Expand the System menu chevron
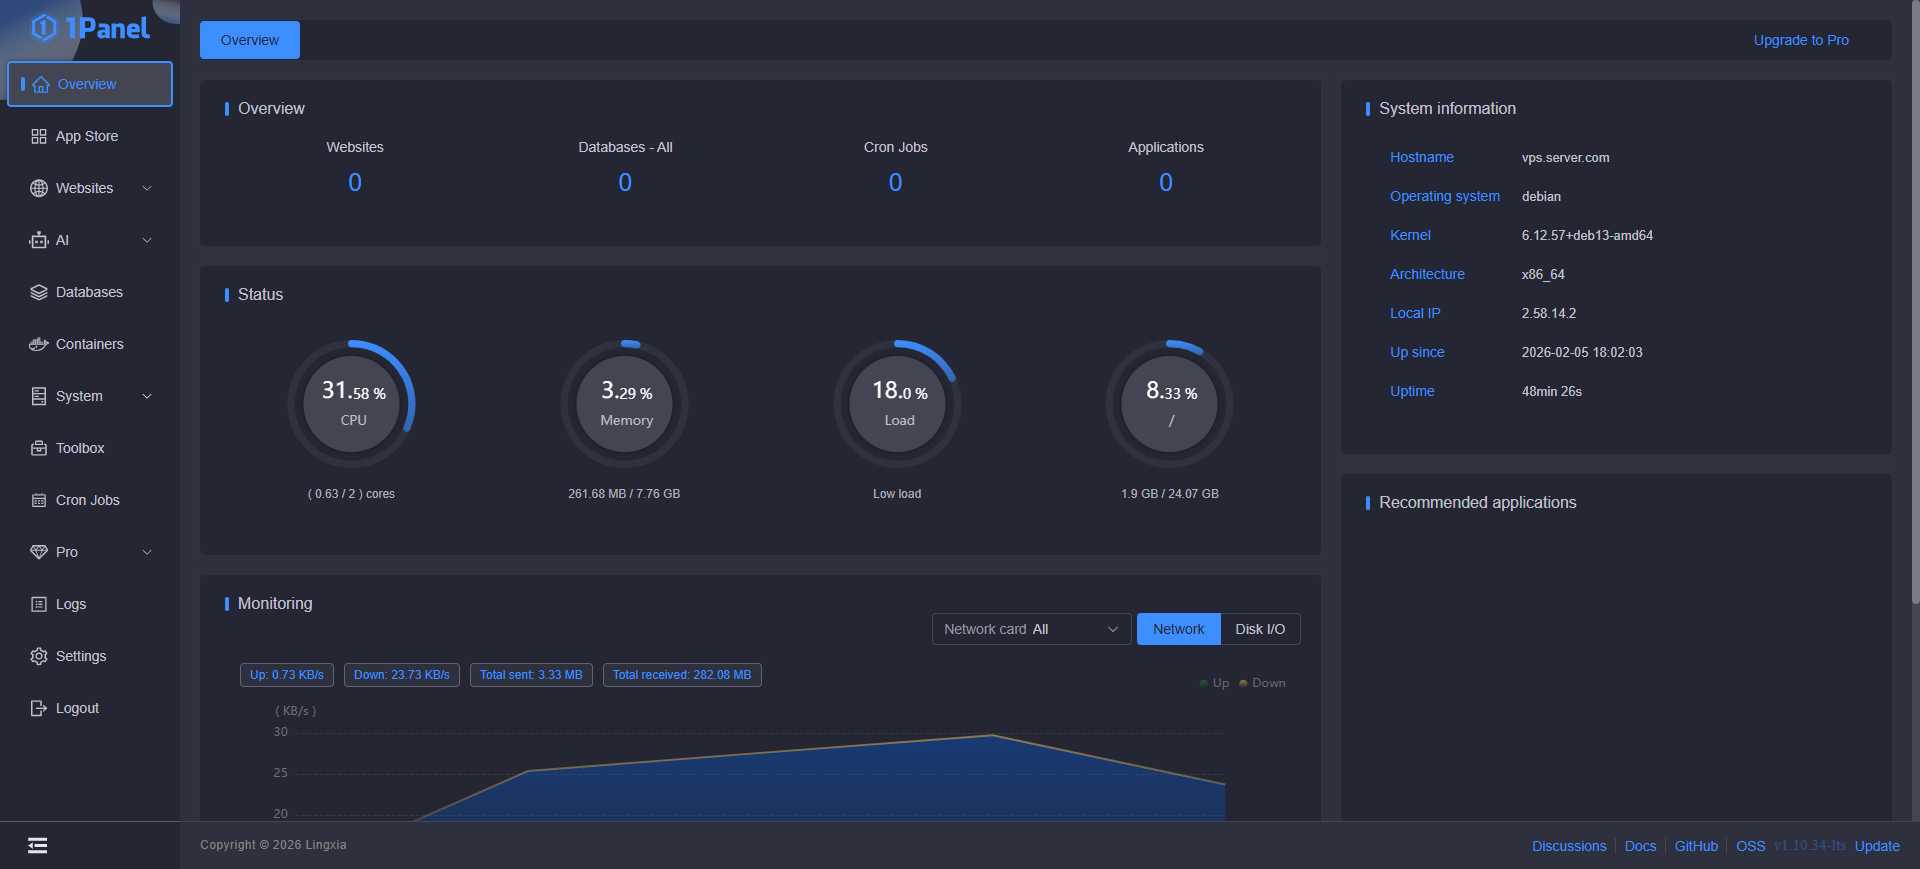 pos(147,396)
